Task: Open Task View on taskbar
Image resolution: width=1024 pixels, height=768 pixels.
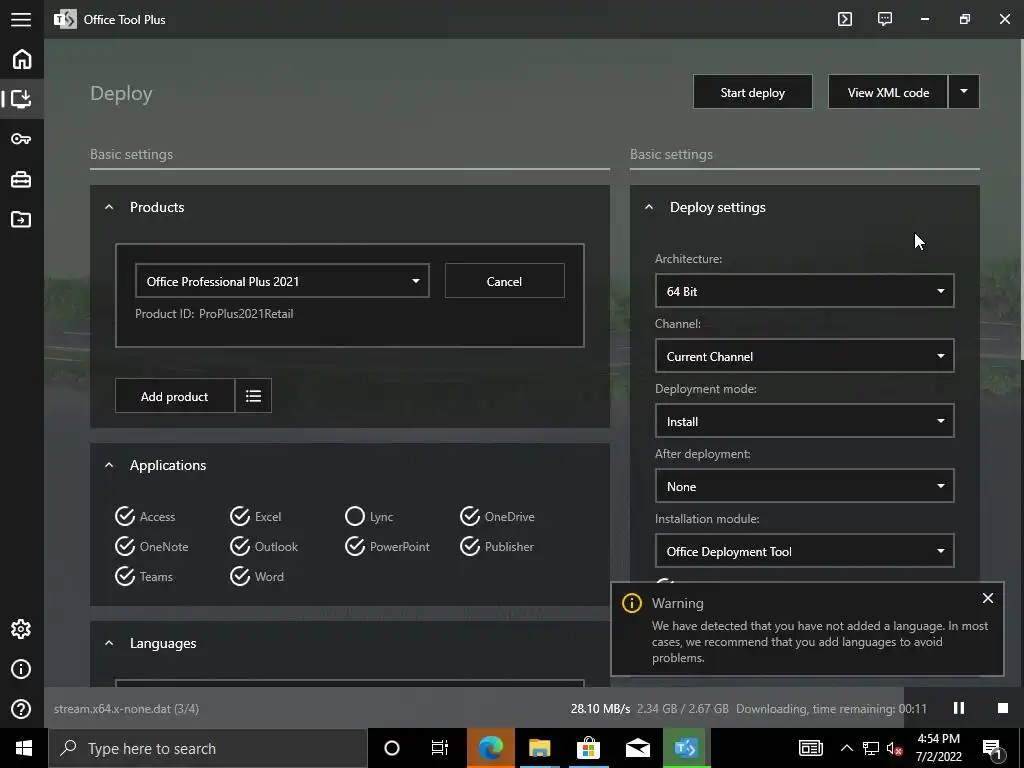Action: (440, 748)
